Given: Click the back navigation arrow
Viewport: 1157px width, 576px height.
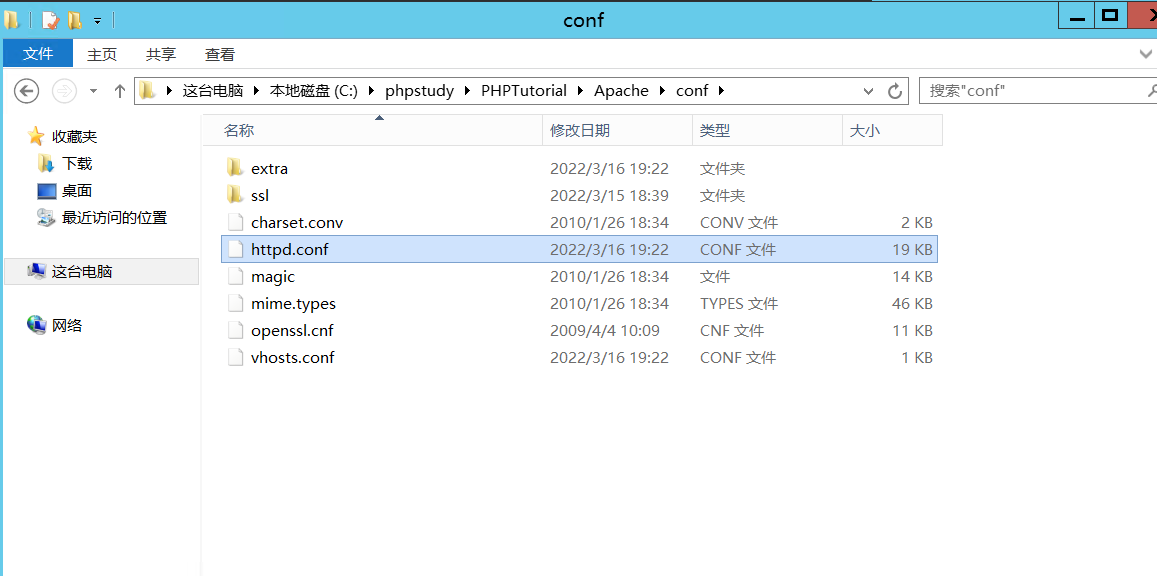Looking at the screenshot, I should click(26, 90).
